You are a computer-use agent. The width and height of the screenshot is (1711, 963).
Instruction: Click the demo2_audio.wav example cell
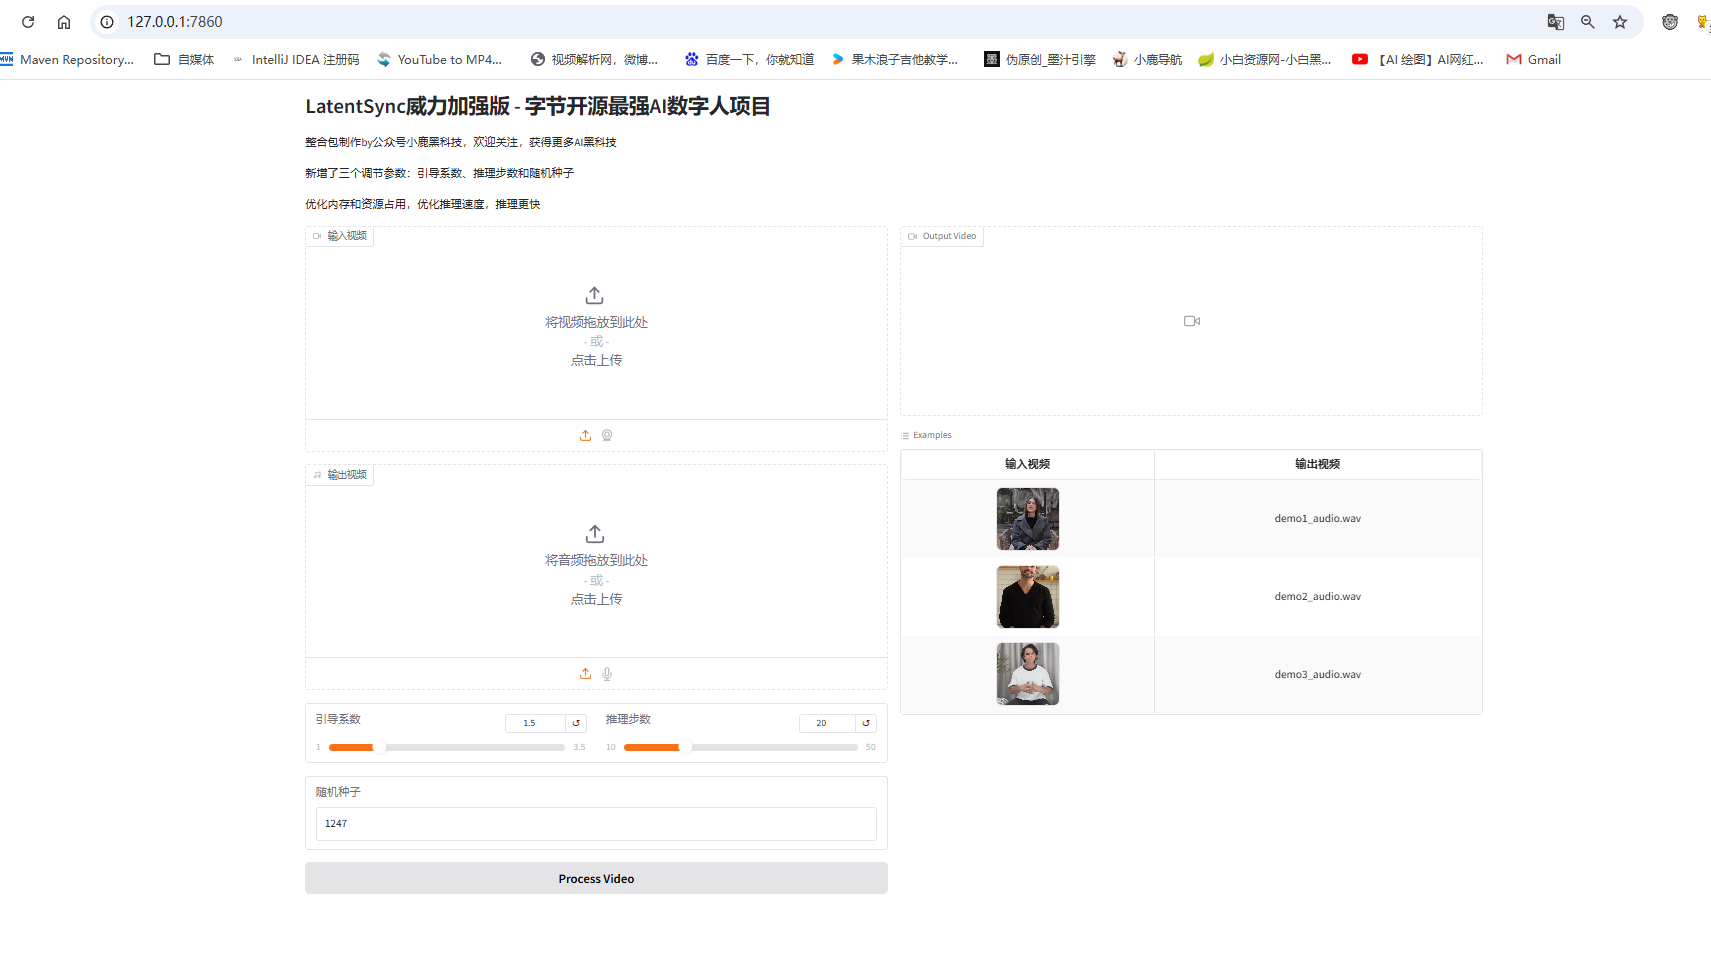tap(1317, 597)
